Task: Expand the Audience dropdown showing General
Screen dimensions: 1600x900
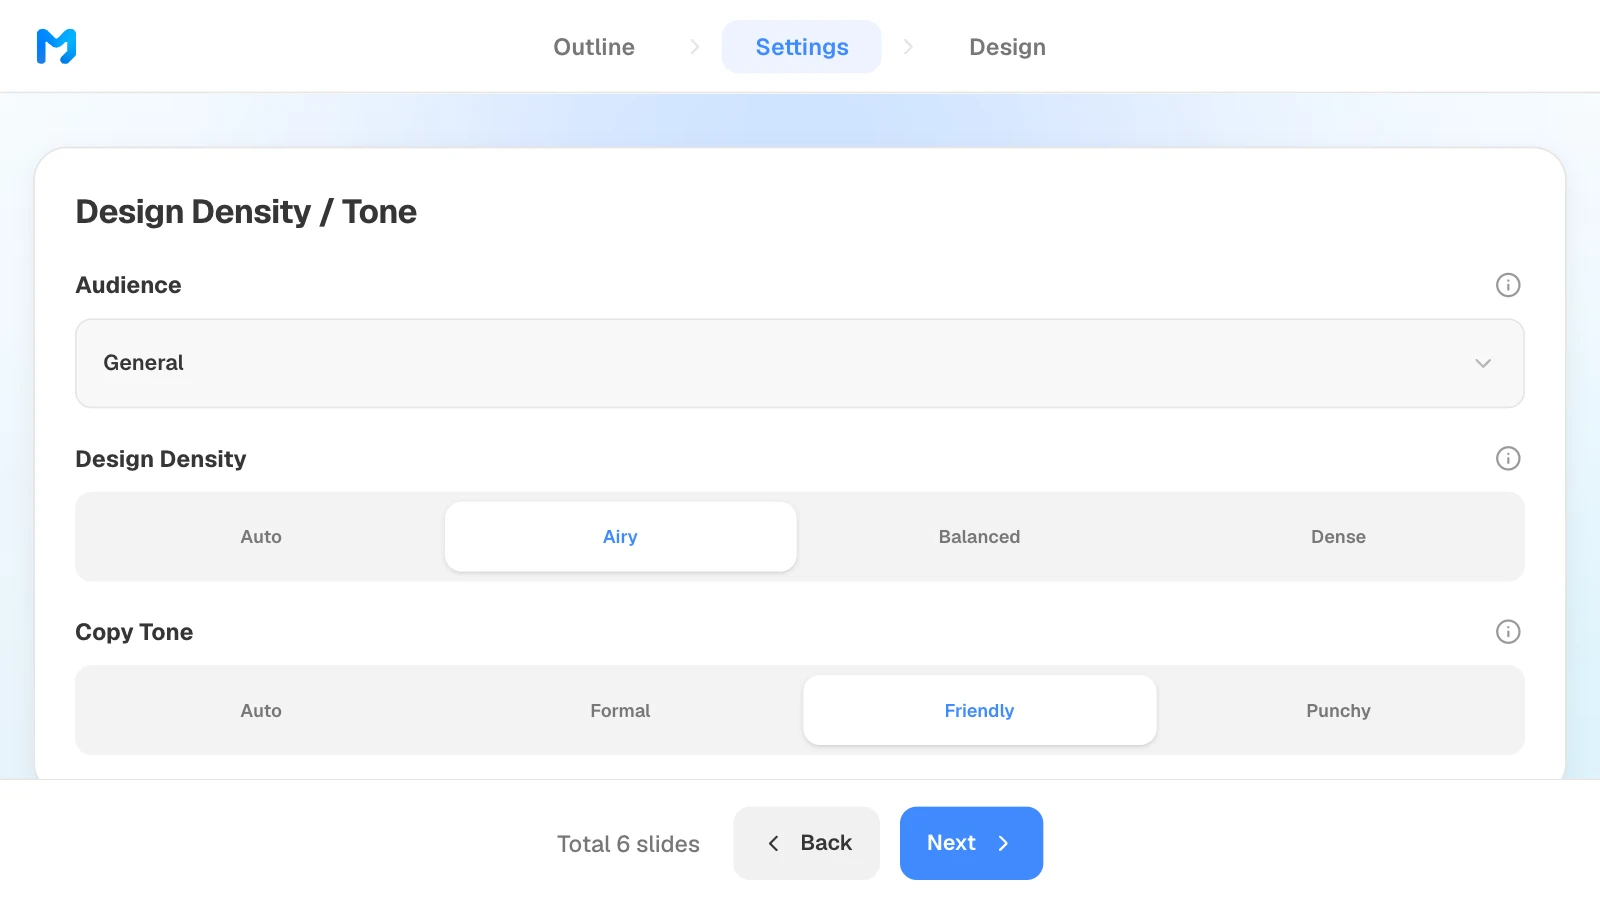Action: pos(800,363)
